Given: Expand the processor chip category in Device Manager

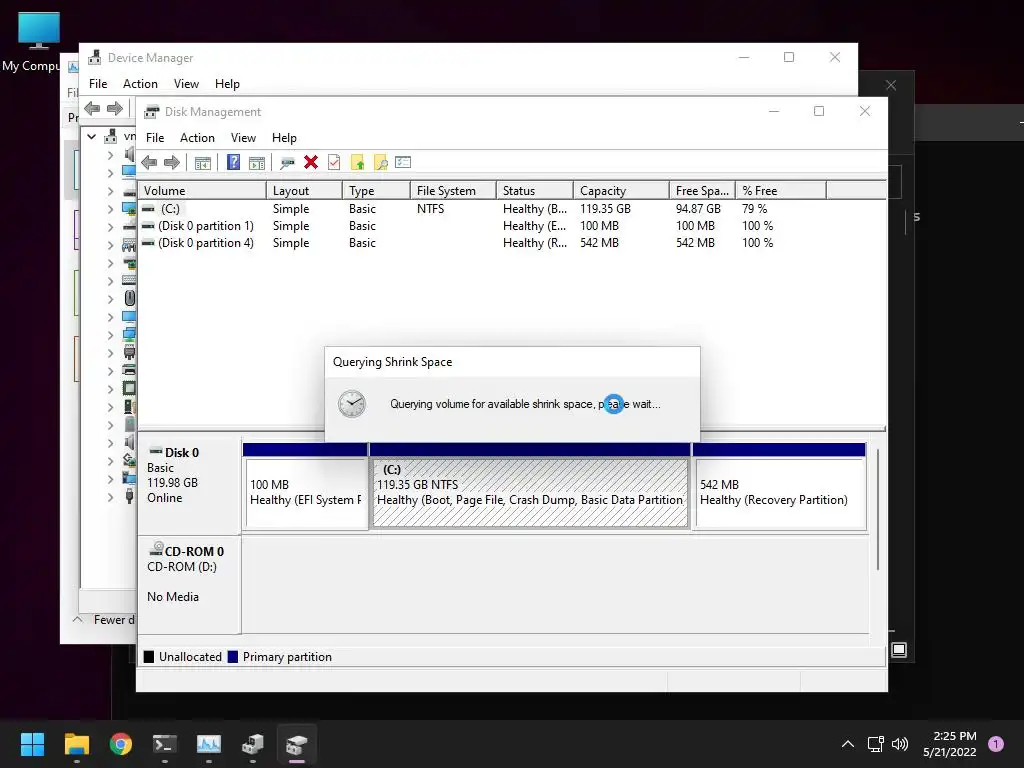Looking at the screenshot, I should [x=110, y=389].
